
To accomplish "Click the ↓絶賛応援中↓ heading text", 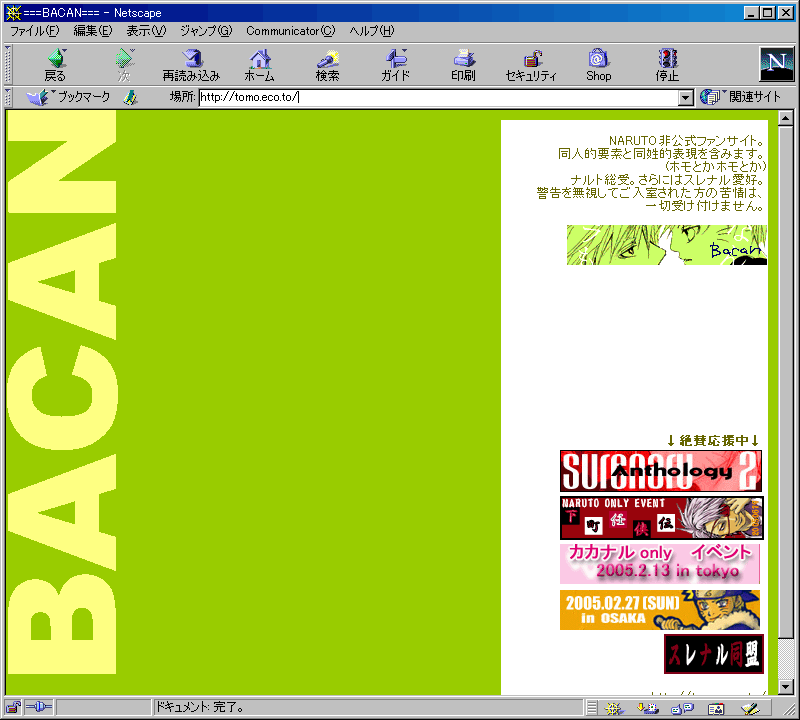I will pos(713,440).
